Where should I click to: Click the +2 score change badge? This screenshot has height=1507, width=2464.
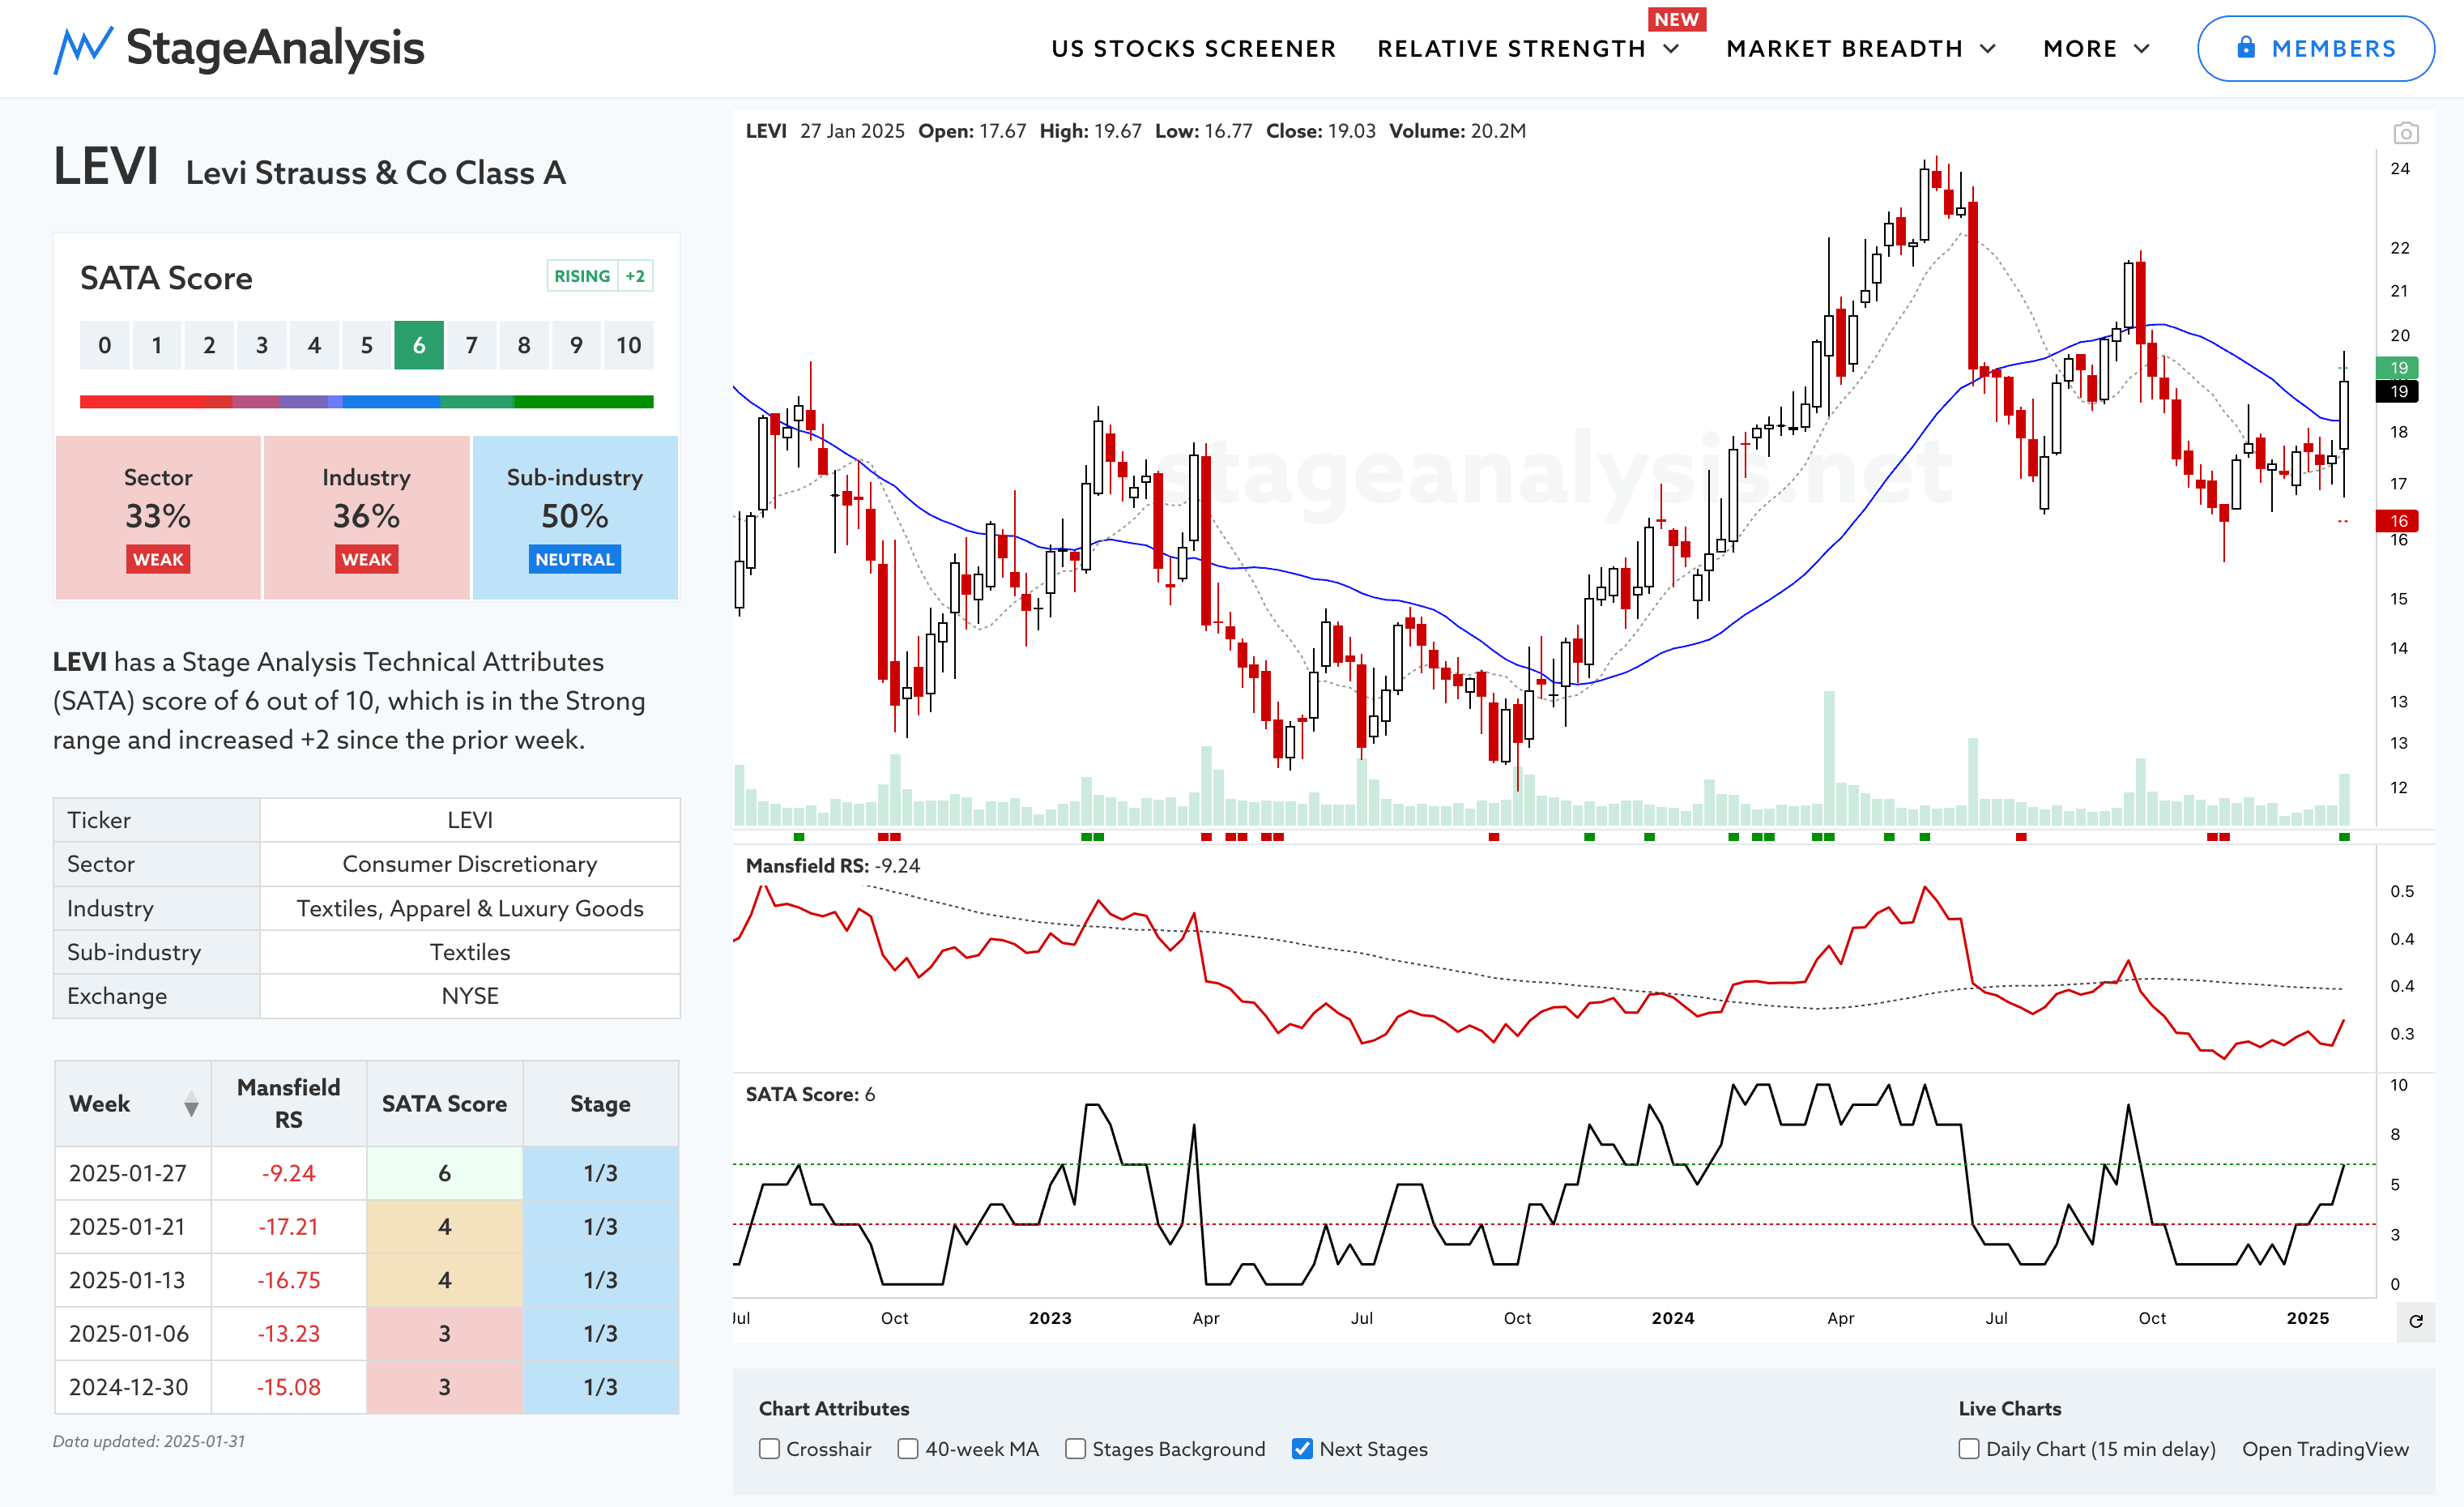coord(635,276)
